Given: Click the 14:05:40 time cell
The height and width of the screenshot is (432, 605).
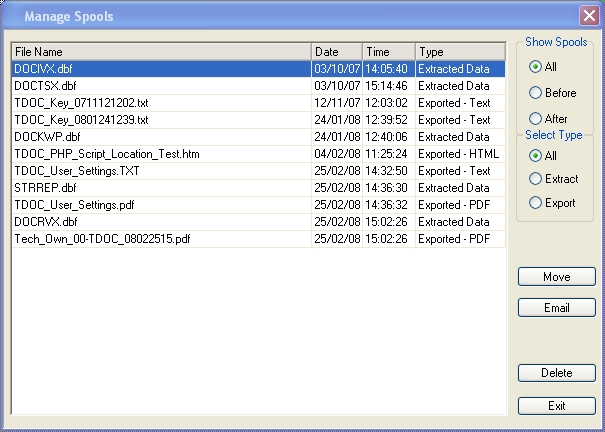Looking at the screenshot, I should [x=389, y=69].
